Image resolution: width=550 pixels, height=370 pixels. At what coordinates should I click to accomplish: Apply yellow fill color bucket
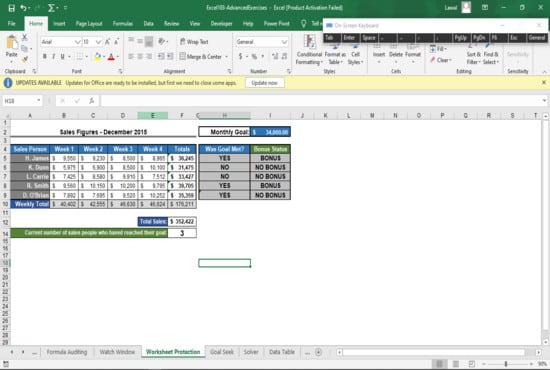(98, 56)
